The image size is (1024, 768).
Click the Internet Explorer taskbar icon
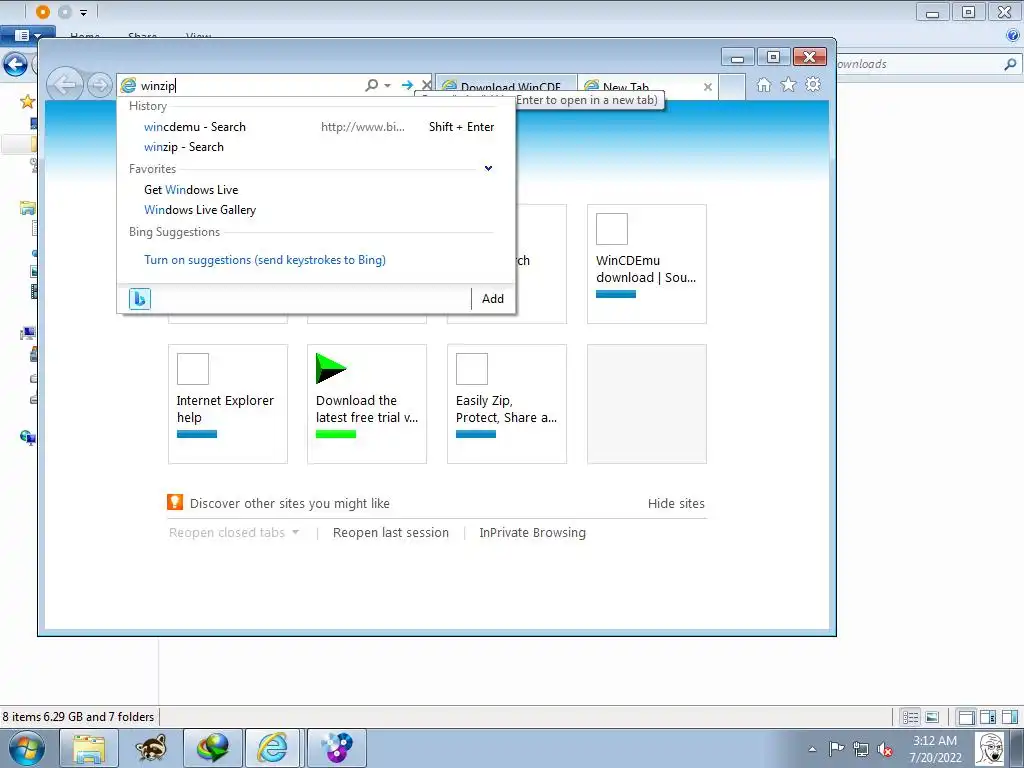tap(272, 748)
